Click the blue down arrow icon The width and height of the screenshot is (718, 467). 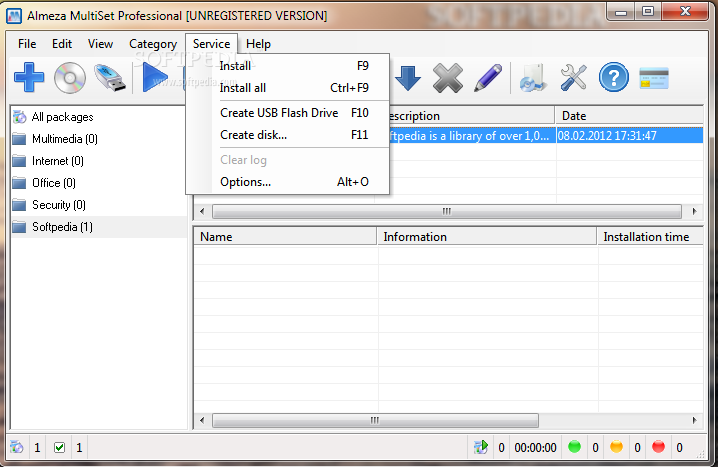pos(408,77)
